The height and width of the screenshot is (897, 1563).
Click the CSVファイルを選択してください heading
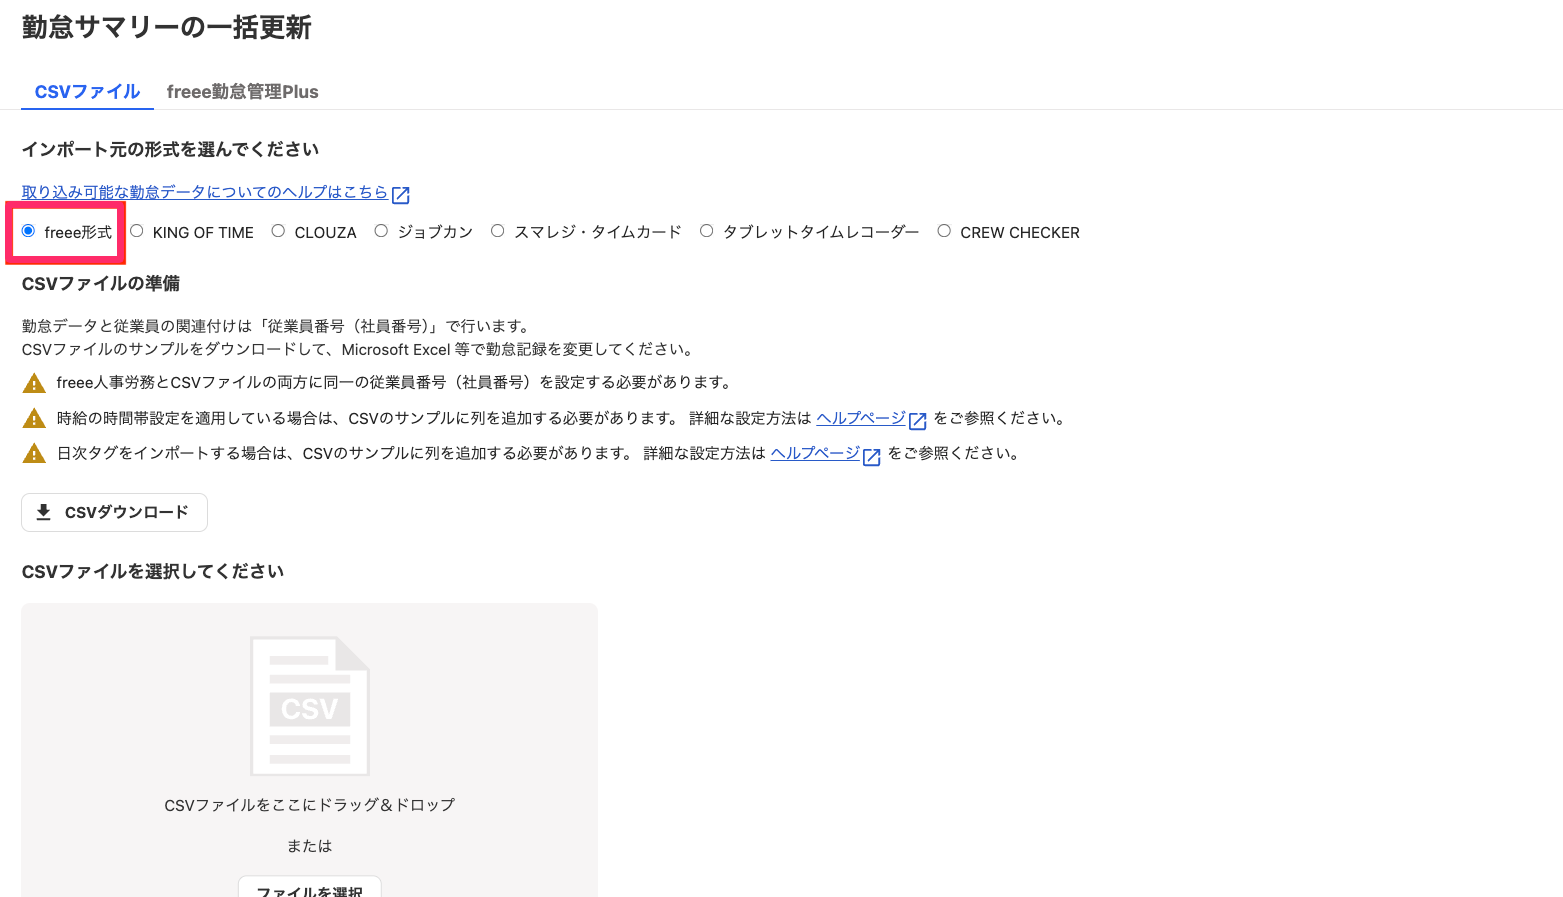[153, 571]
